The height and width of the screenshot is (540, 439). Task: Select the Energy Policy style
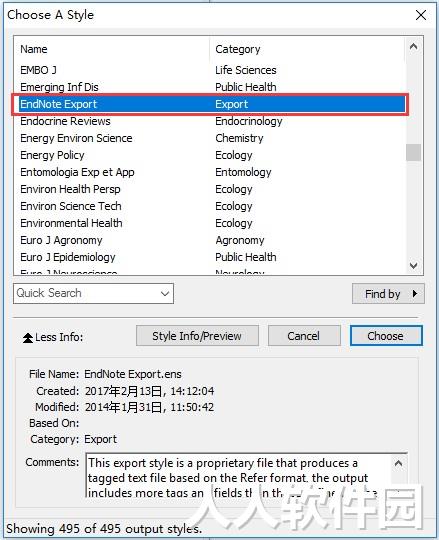pos(52,155)
